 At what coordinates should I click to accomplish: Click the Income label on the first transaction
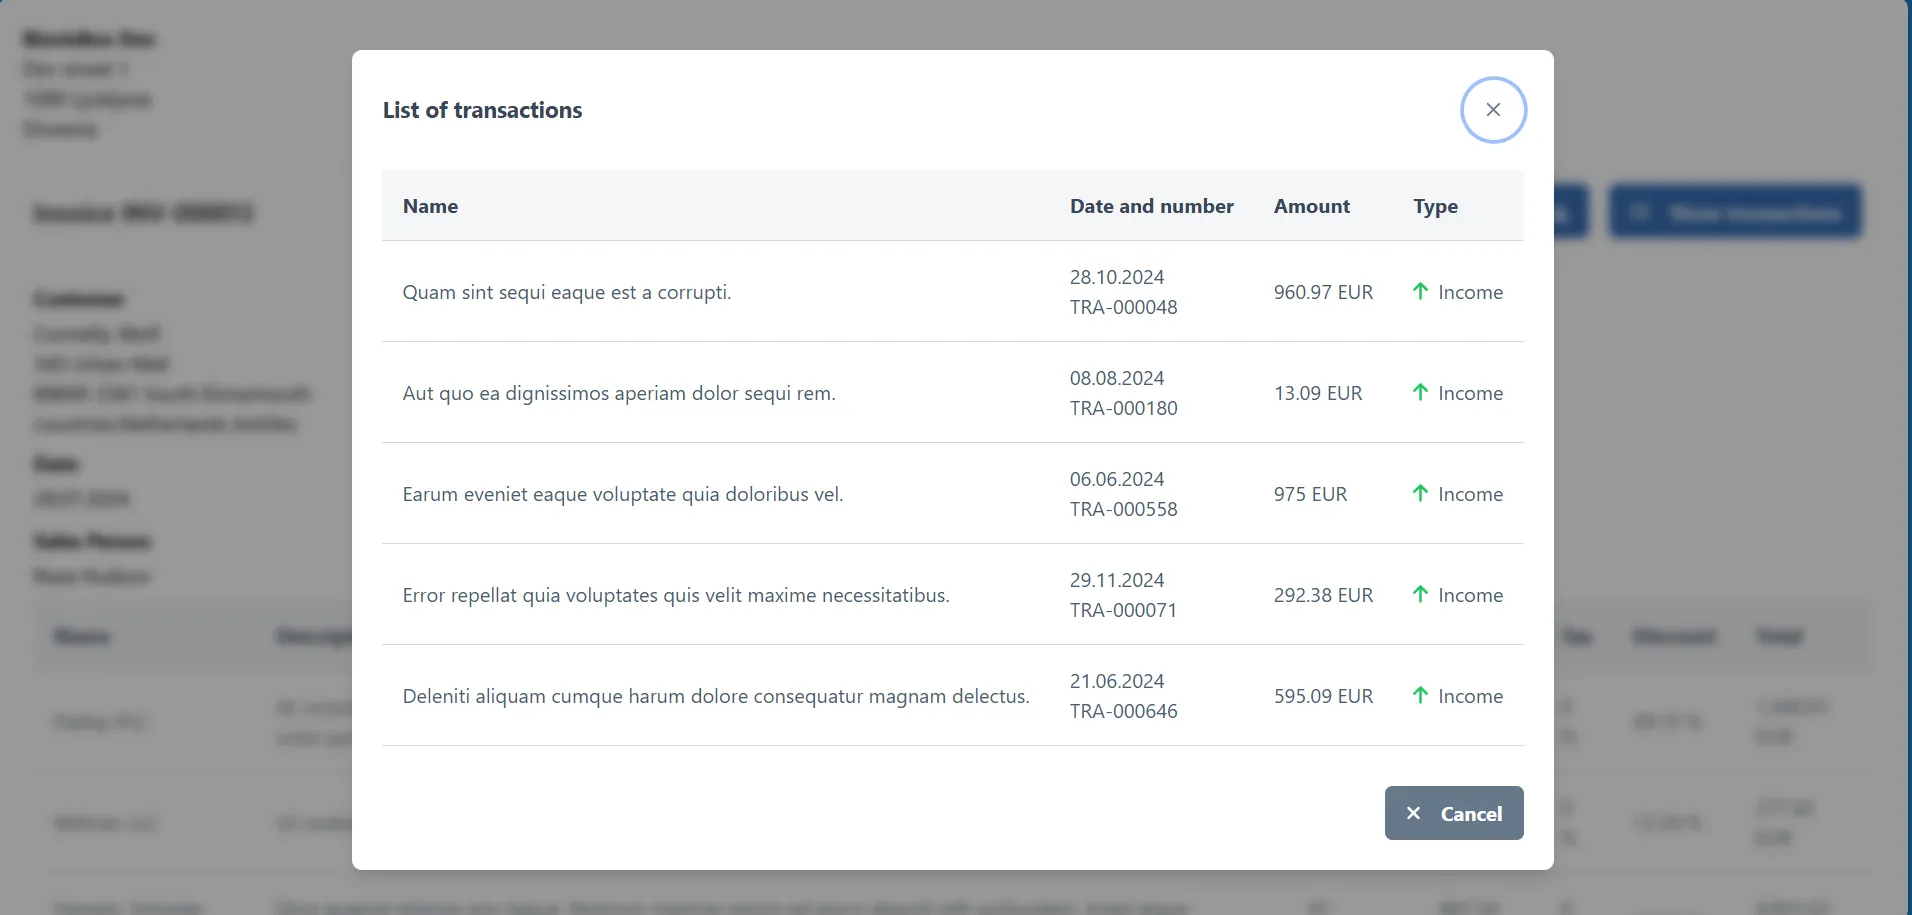[x=1470, y=291]
